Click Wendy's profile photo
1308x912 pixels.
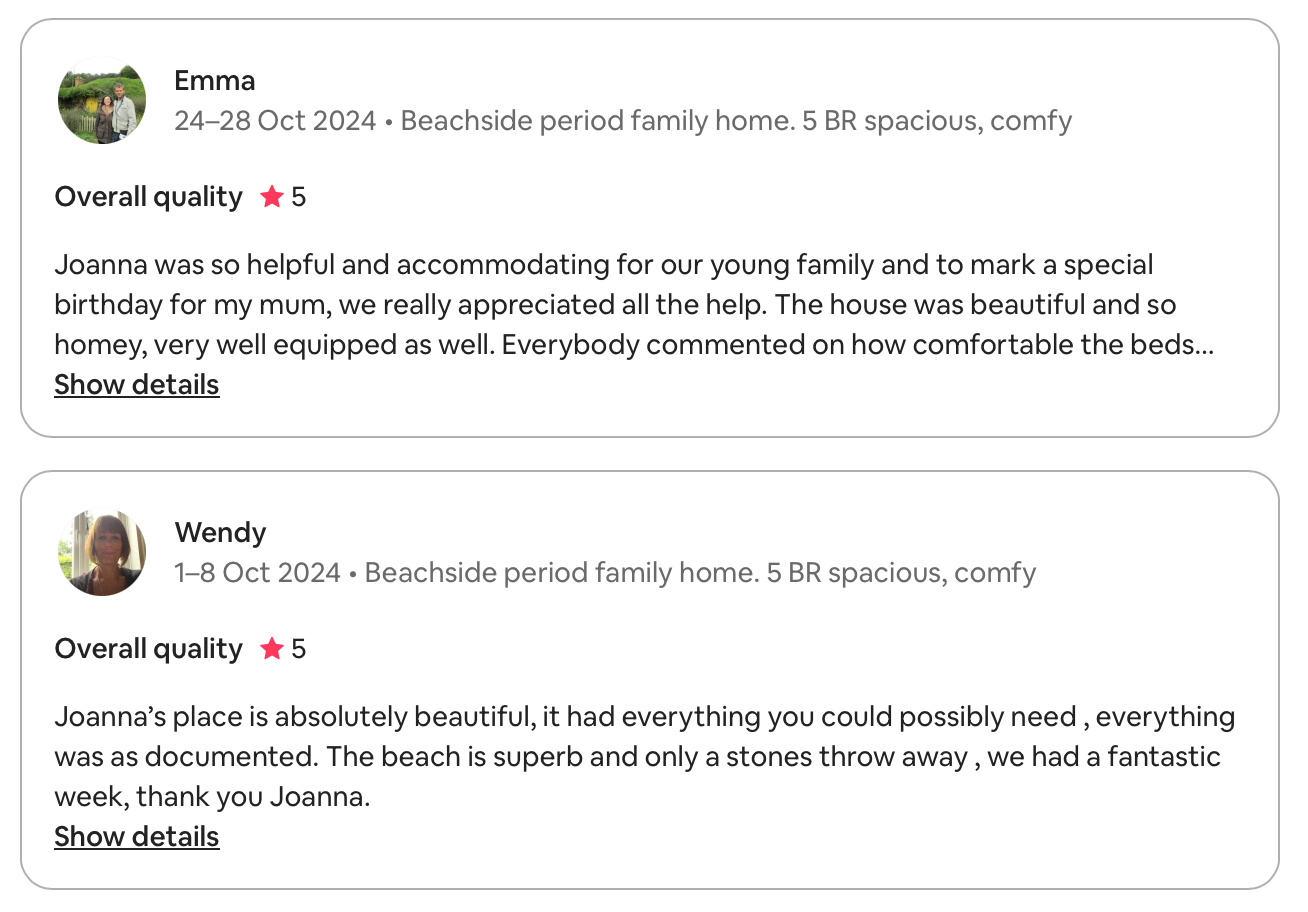click(102, 552)
